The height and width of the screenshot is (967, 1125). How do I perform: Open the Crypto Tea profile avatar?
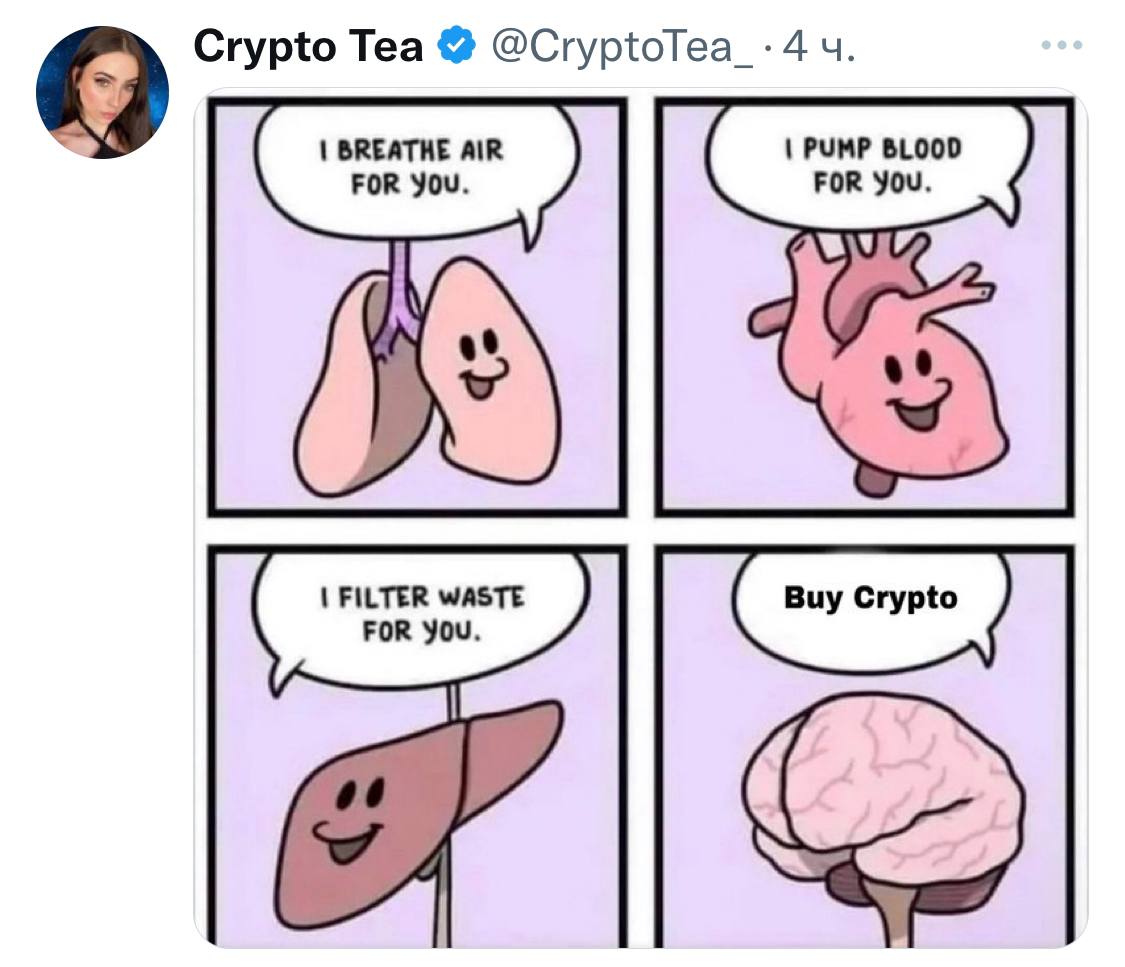(x=103, y=93)
